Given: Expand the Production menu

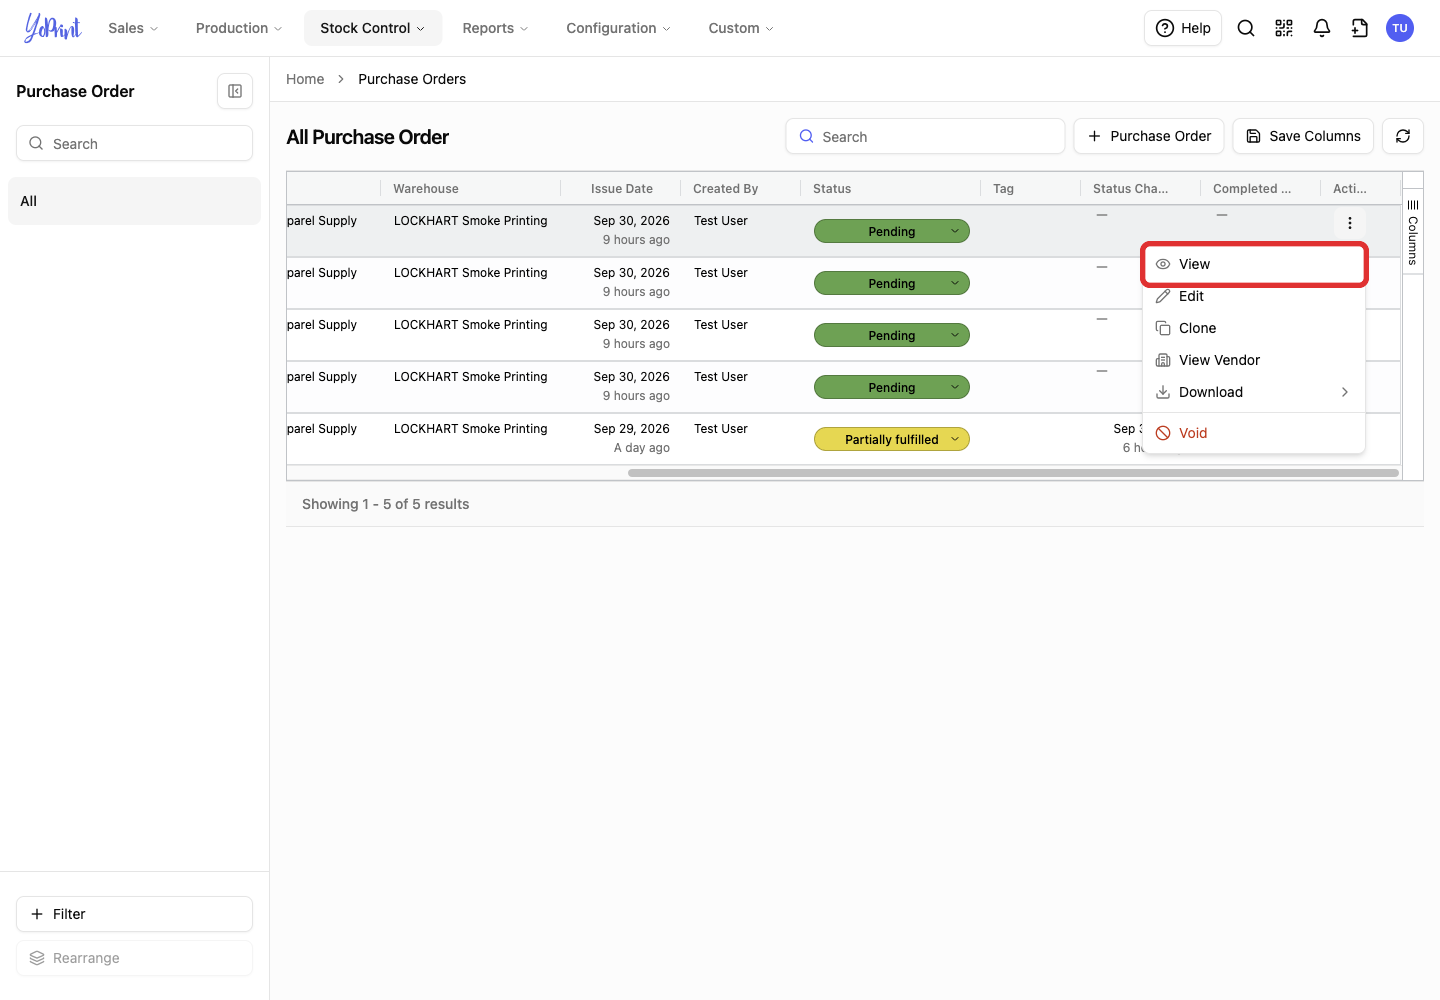Looking at the screenshot, I should coord(239,28).
